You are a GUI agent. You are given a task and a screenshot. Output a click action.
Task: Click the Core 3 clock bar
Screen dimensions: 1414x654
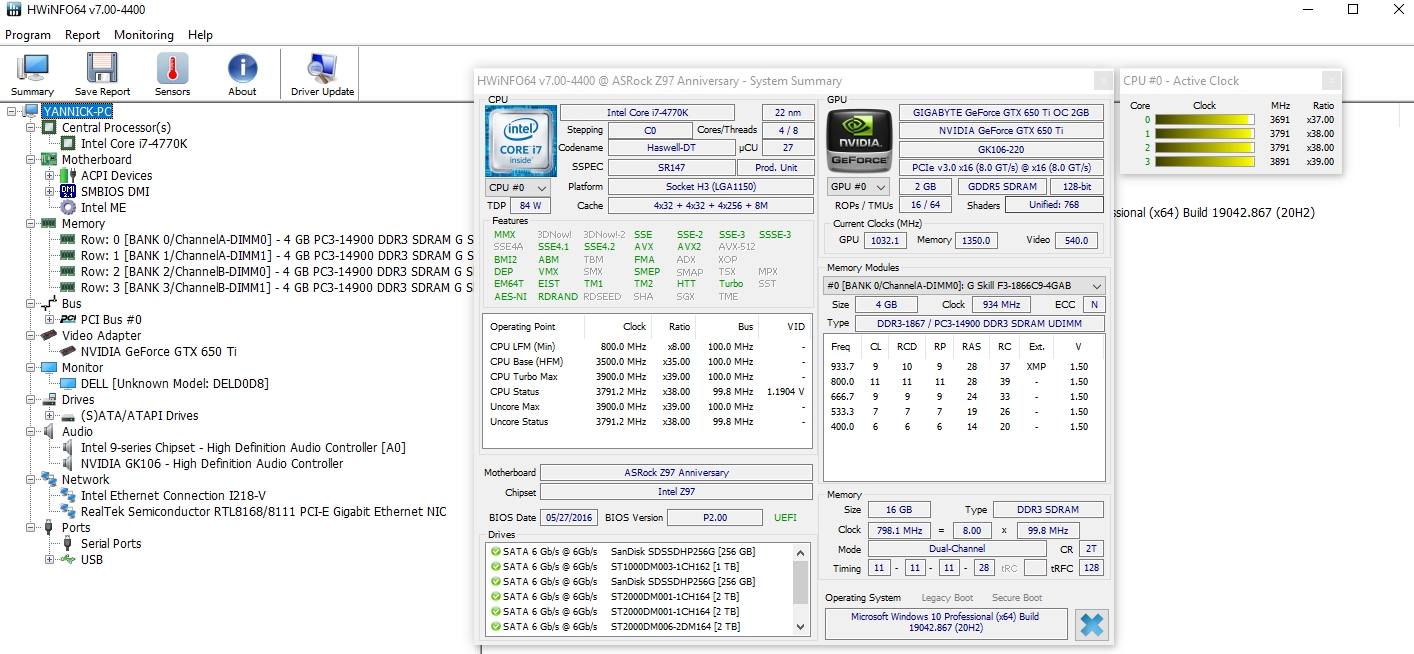(1204, 161)
